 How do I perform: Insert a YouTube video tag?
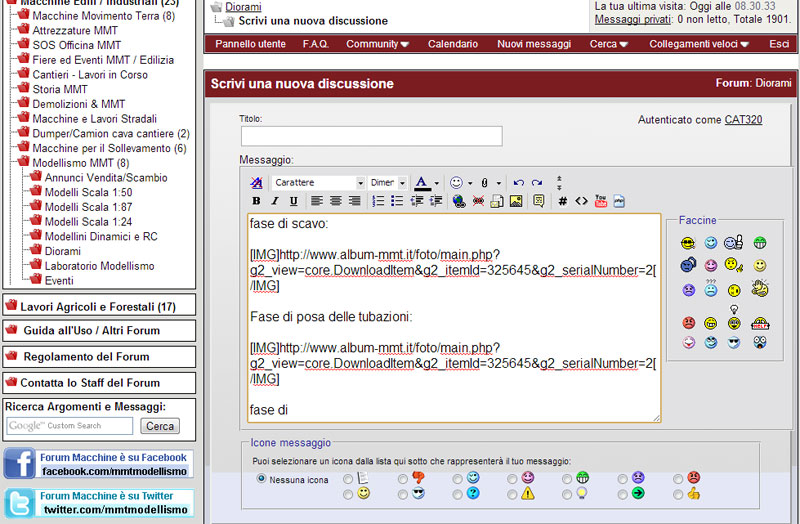(601, 201)
